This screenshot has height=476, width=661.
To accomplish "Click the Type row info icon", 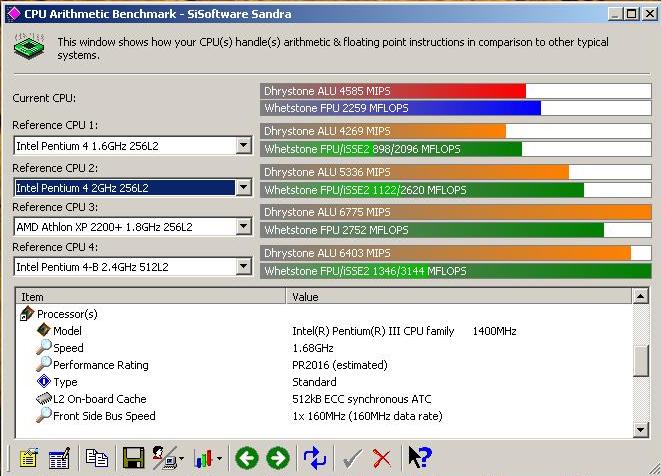I will pos(44,381).
